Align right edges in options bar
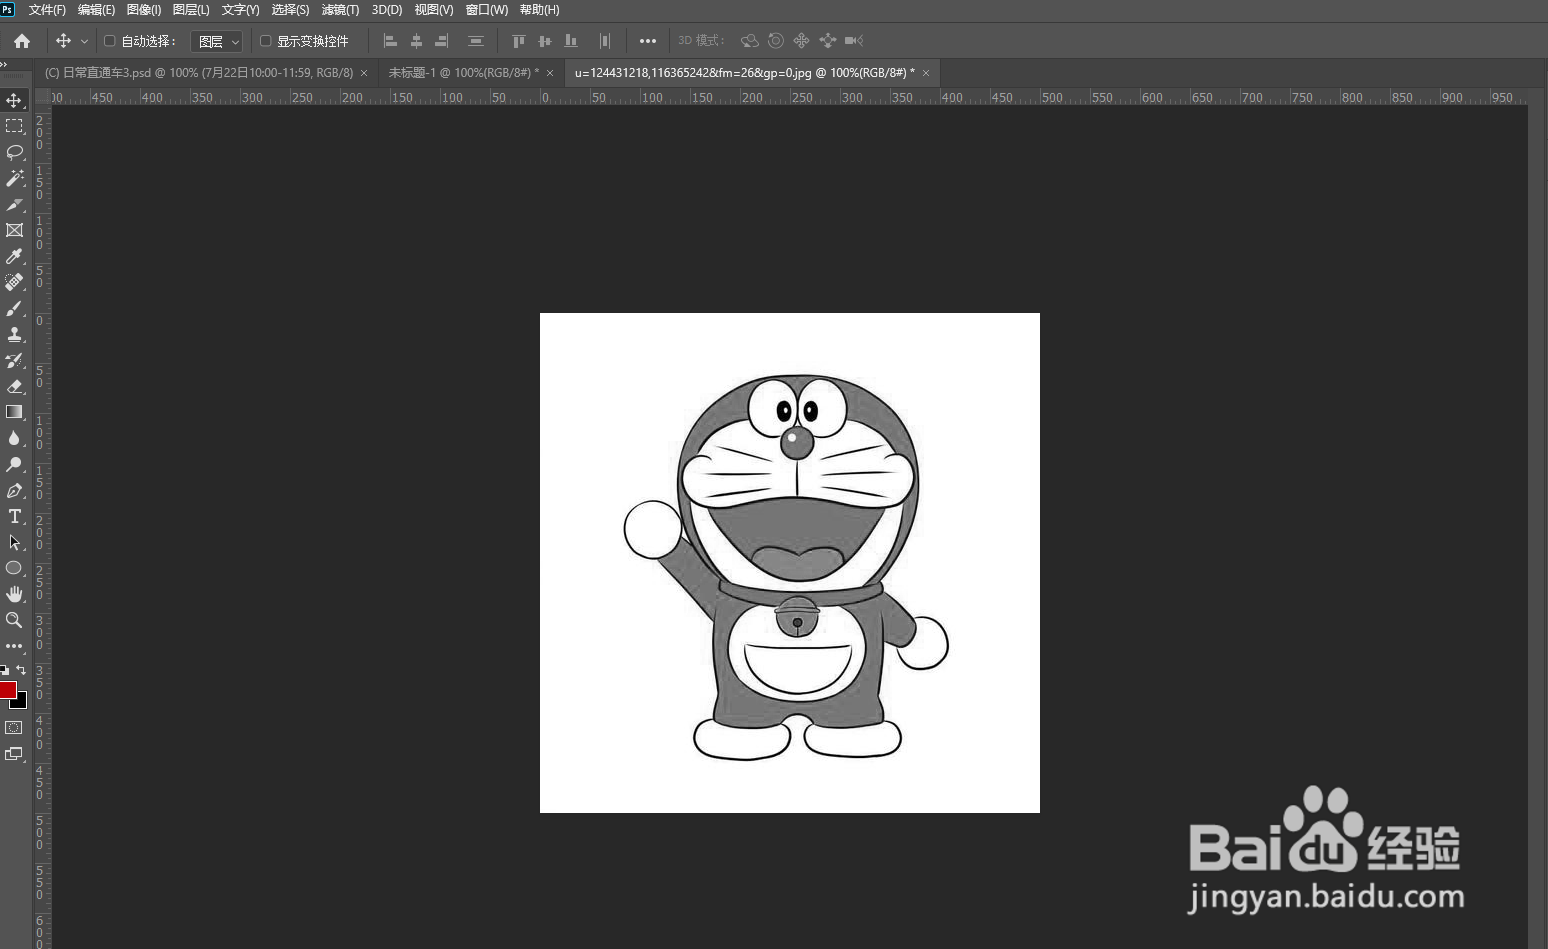The height and width of the screenshot is (949, 1548). (442, 41)
